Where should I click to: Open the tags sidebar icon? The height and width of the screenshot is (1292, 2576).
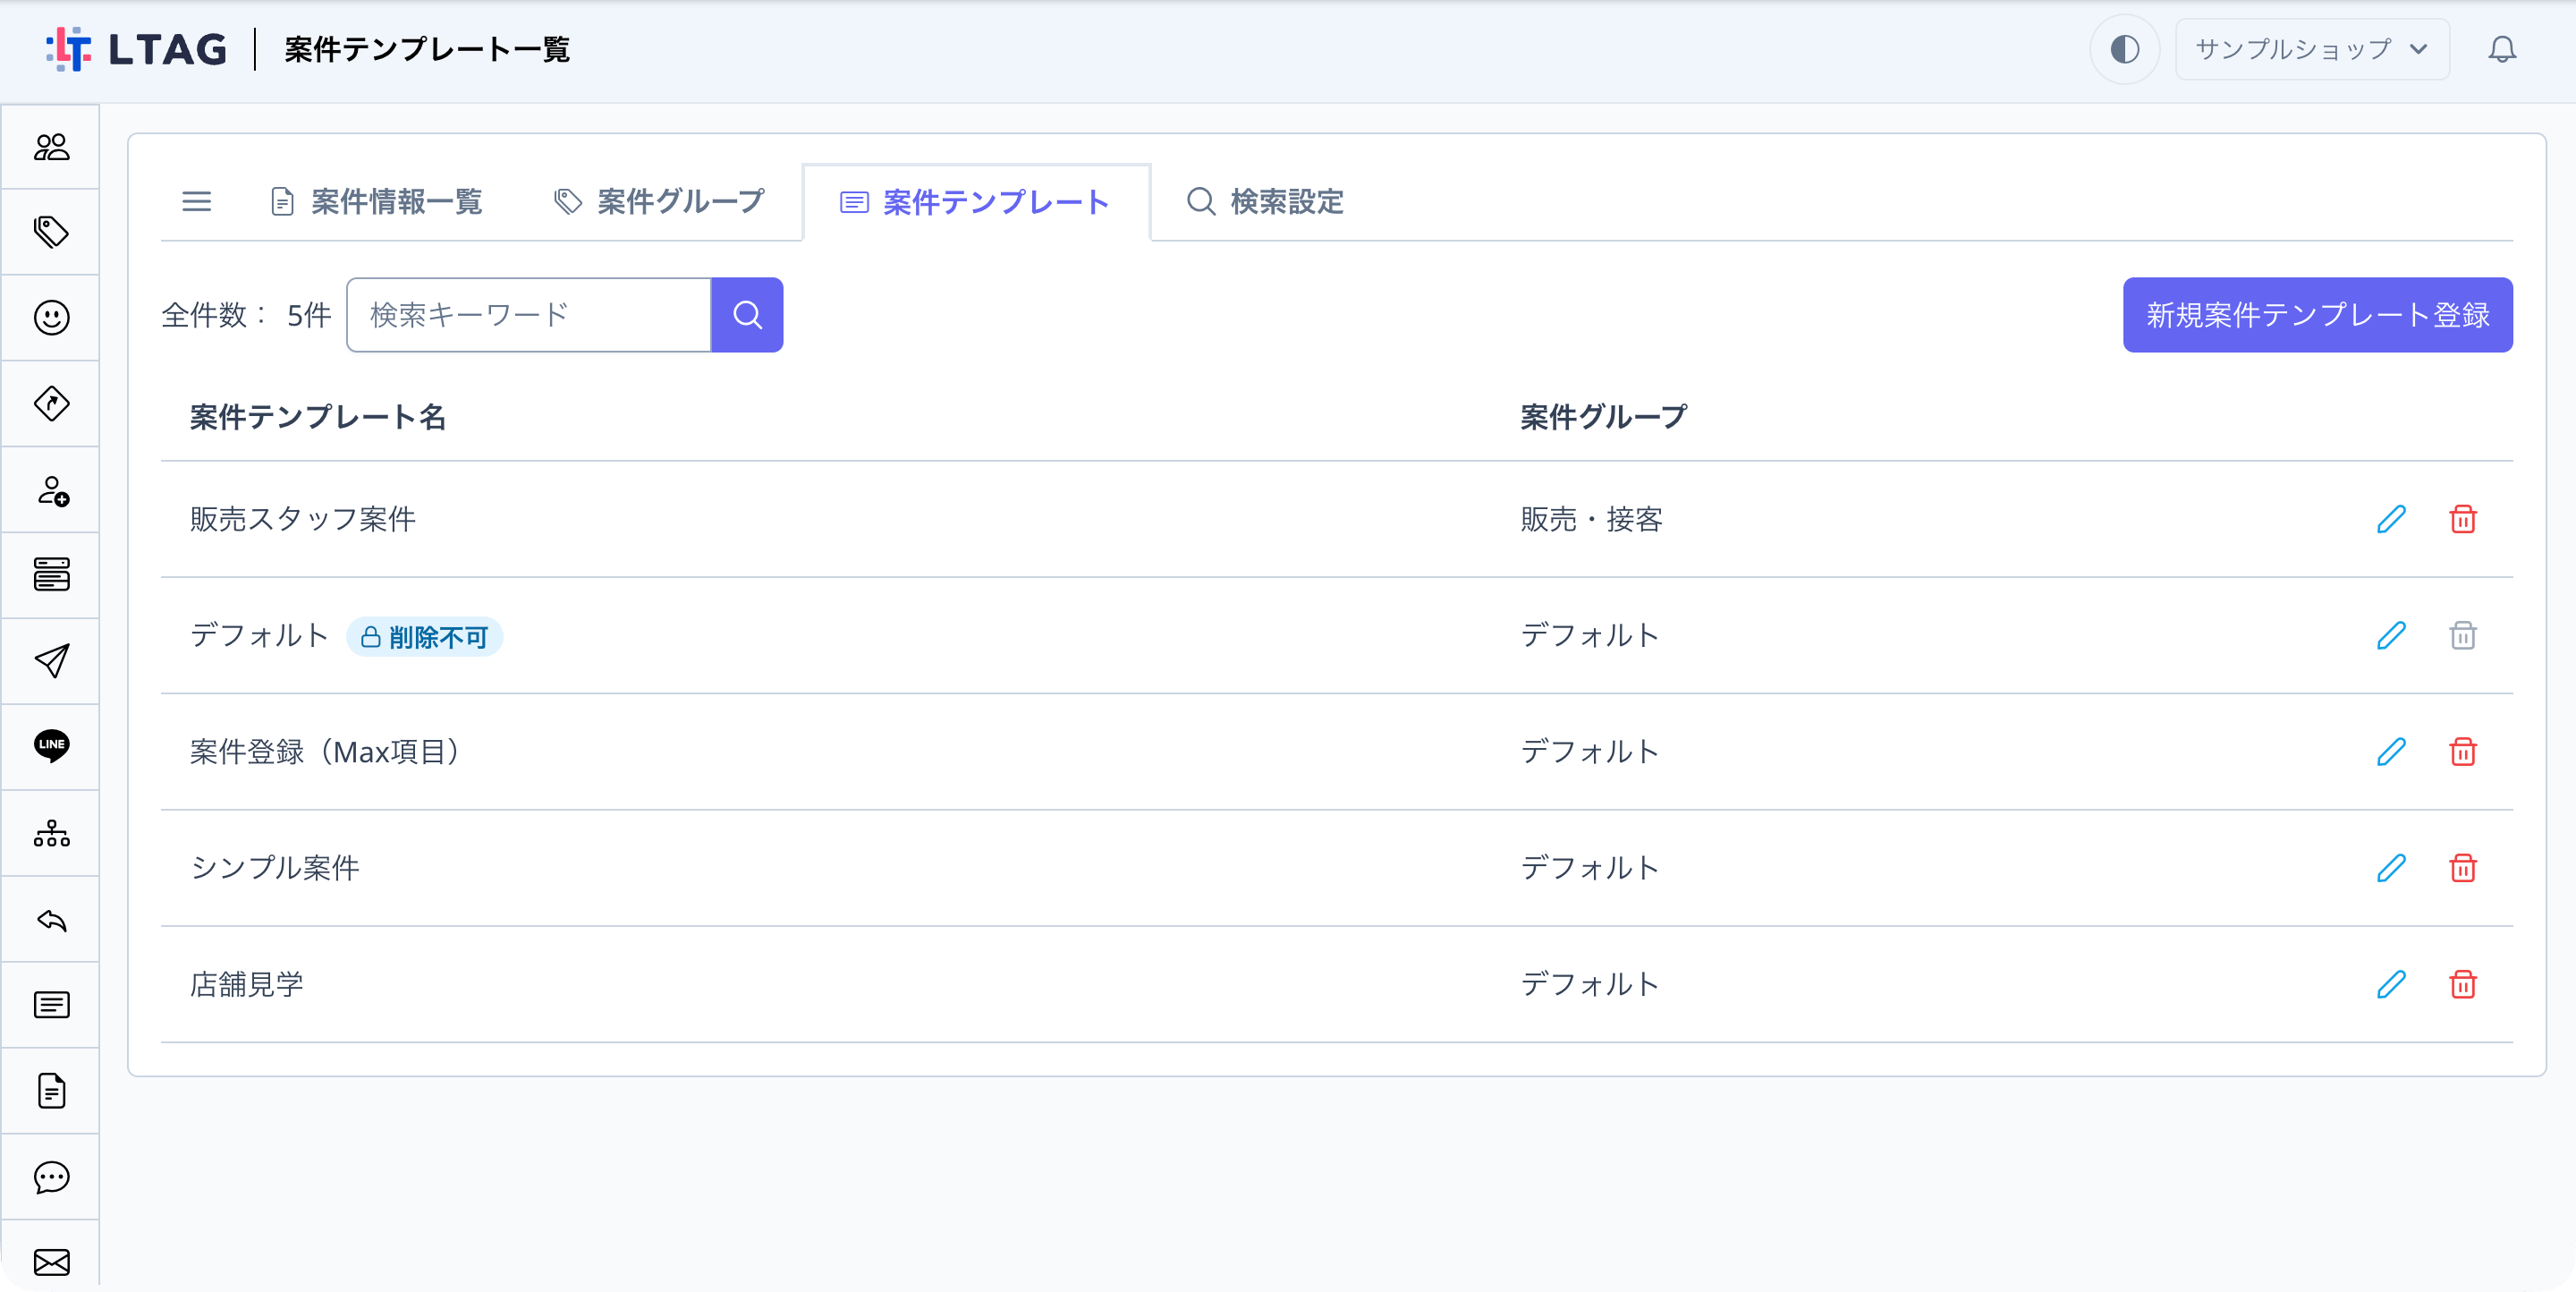51,232
